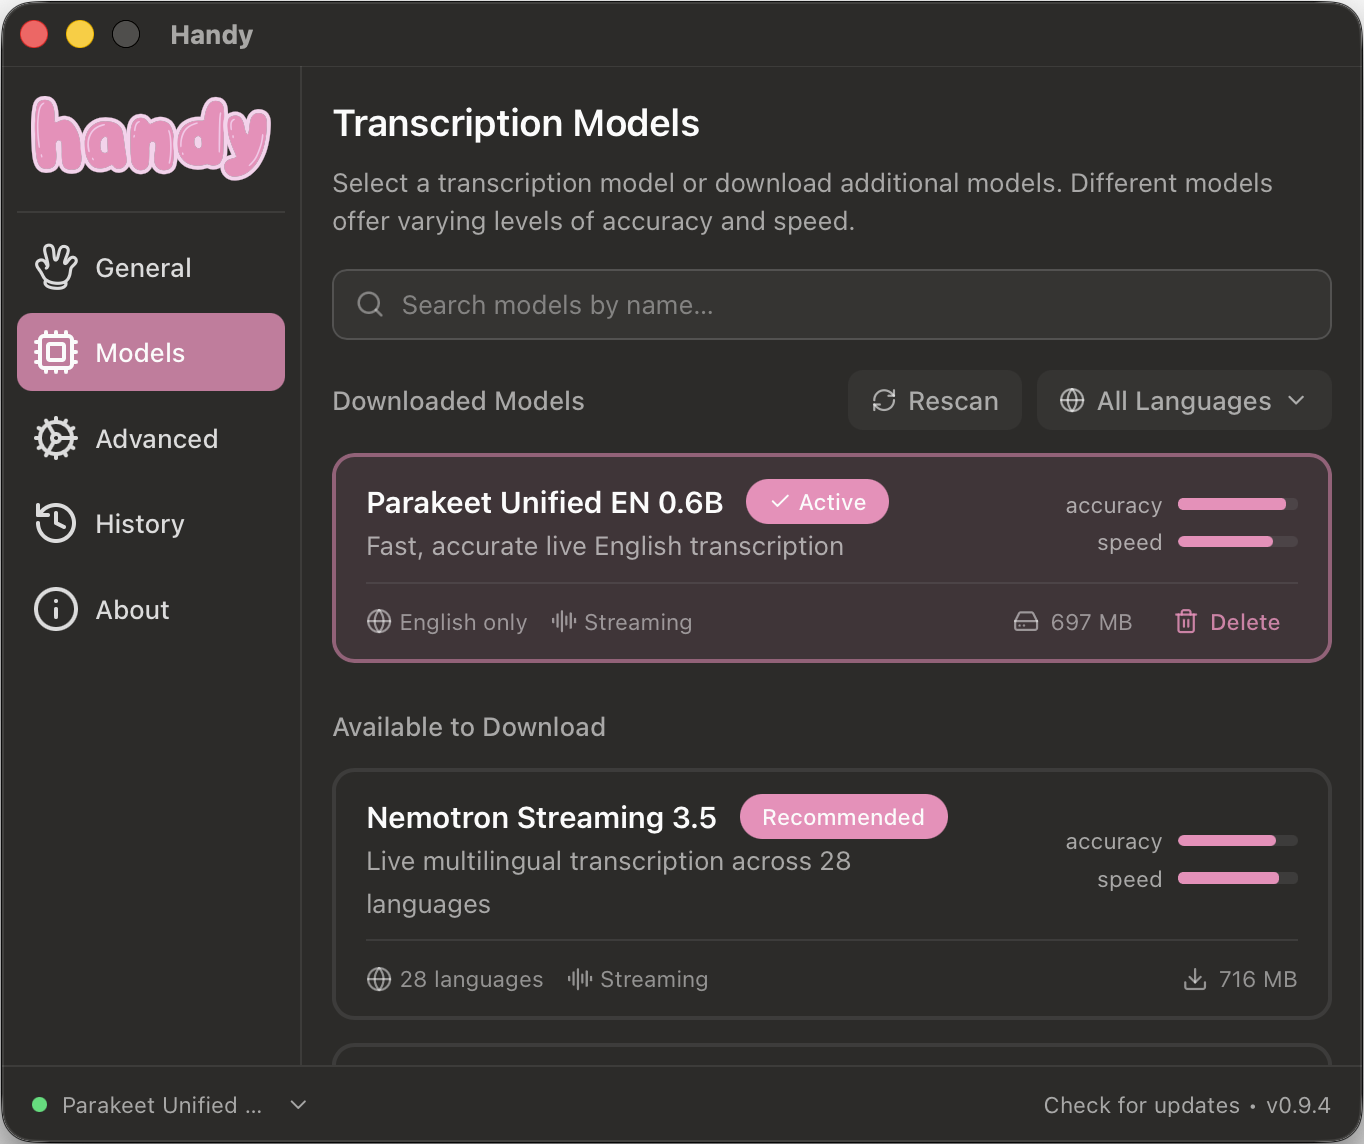Viewport: 1364px width, 1144px height.
Task: Click the Active badge on Parakeet
Action: click(817, 501)
